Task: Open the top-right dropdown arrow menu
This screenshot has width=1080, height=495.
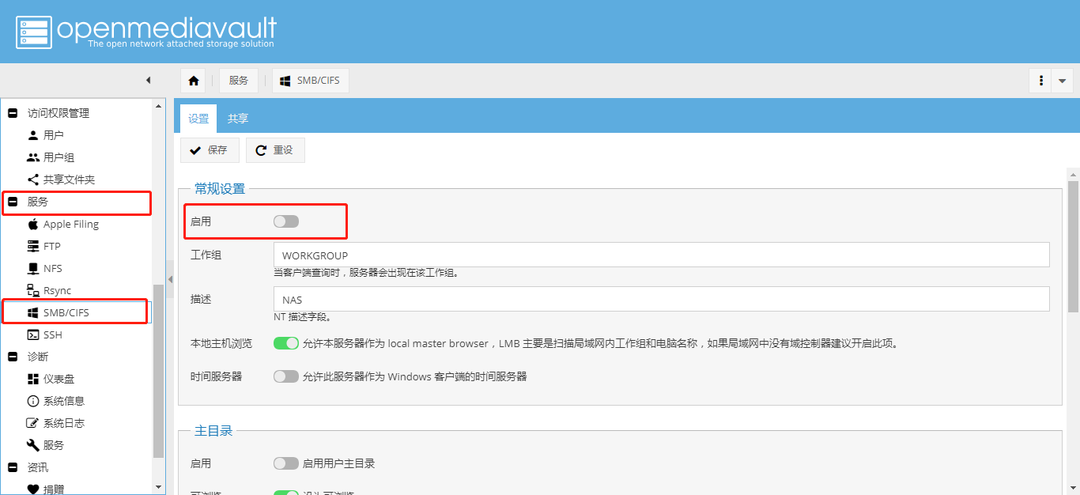Action: (x=1062, y=81)
